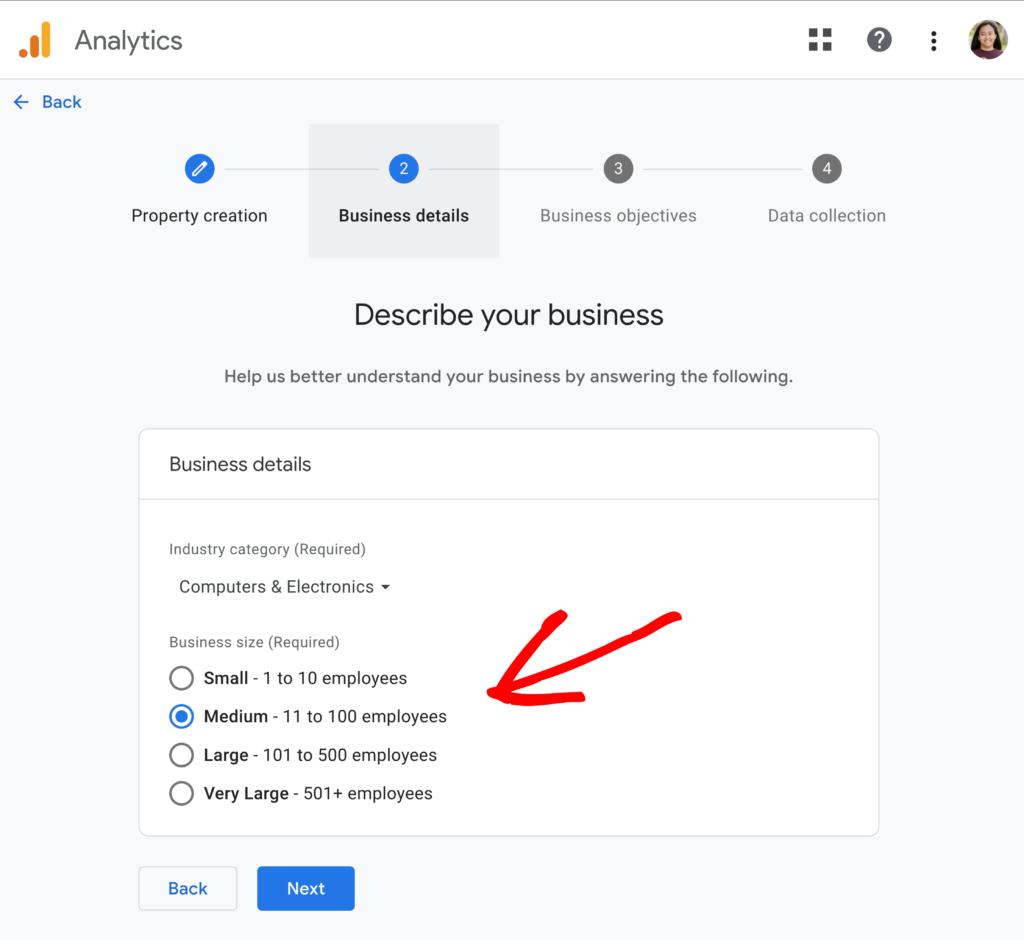1024x940 pixels.
Task: Open the three-dot overflow menu icon
Action: [x=933, y=40]
